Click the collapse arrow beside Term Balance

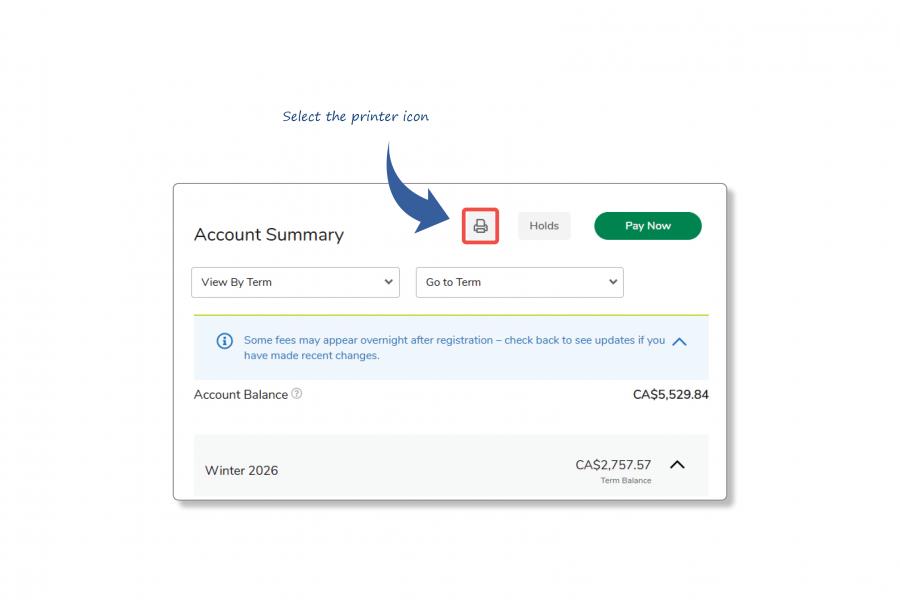(x=677, y=464)
